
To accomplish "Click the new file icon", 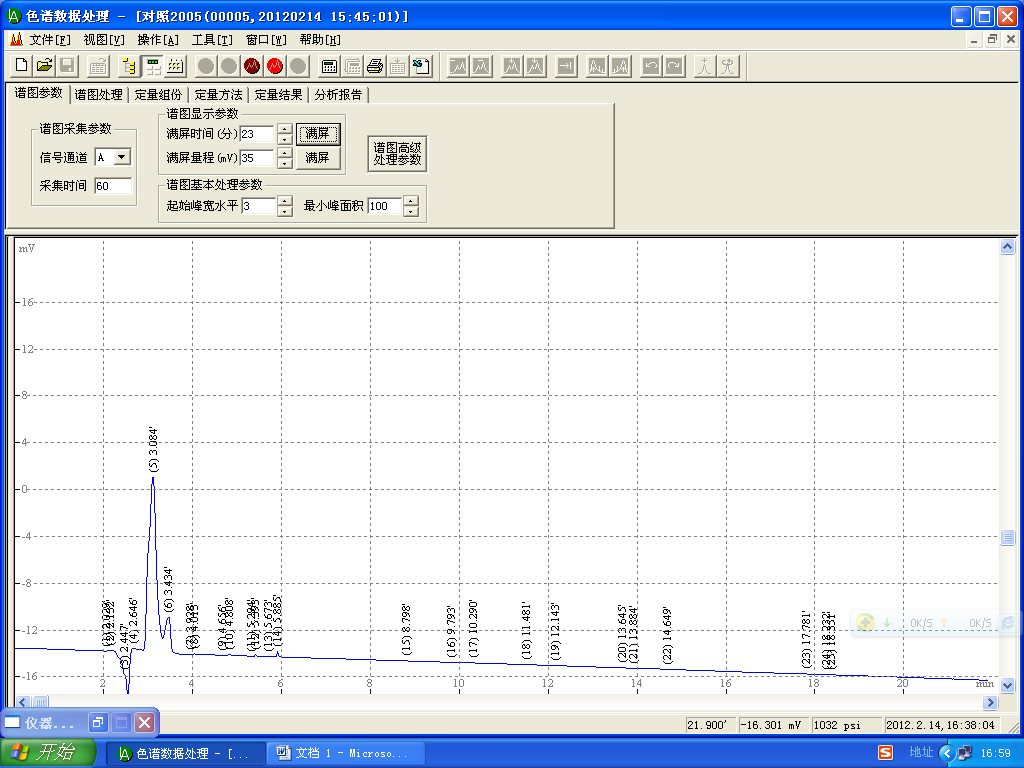I will coord(22,66).
